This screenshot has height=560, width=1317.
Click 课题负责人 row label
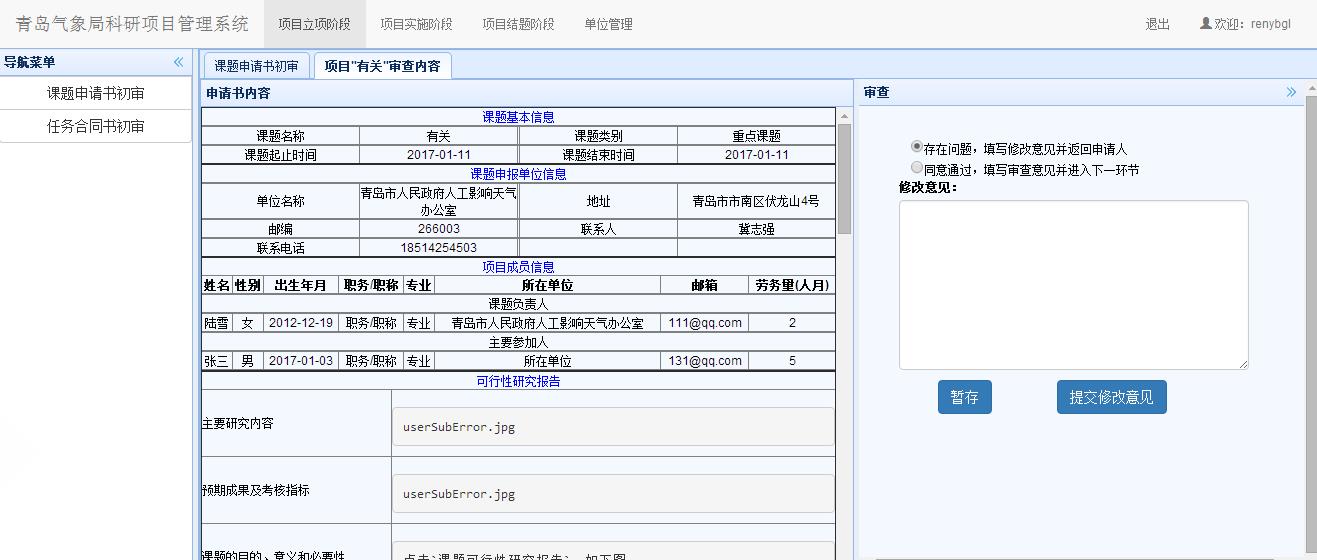tap(518, 304)
